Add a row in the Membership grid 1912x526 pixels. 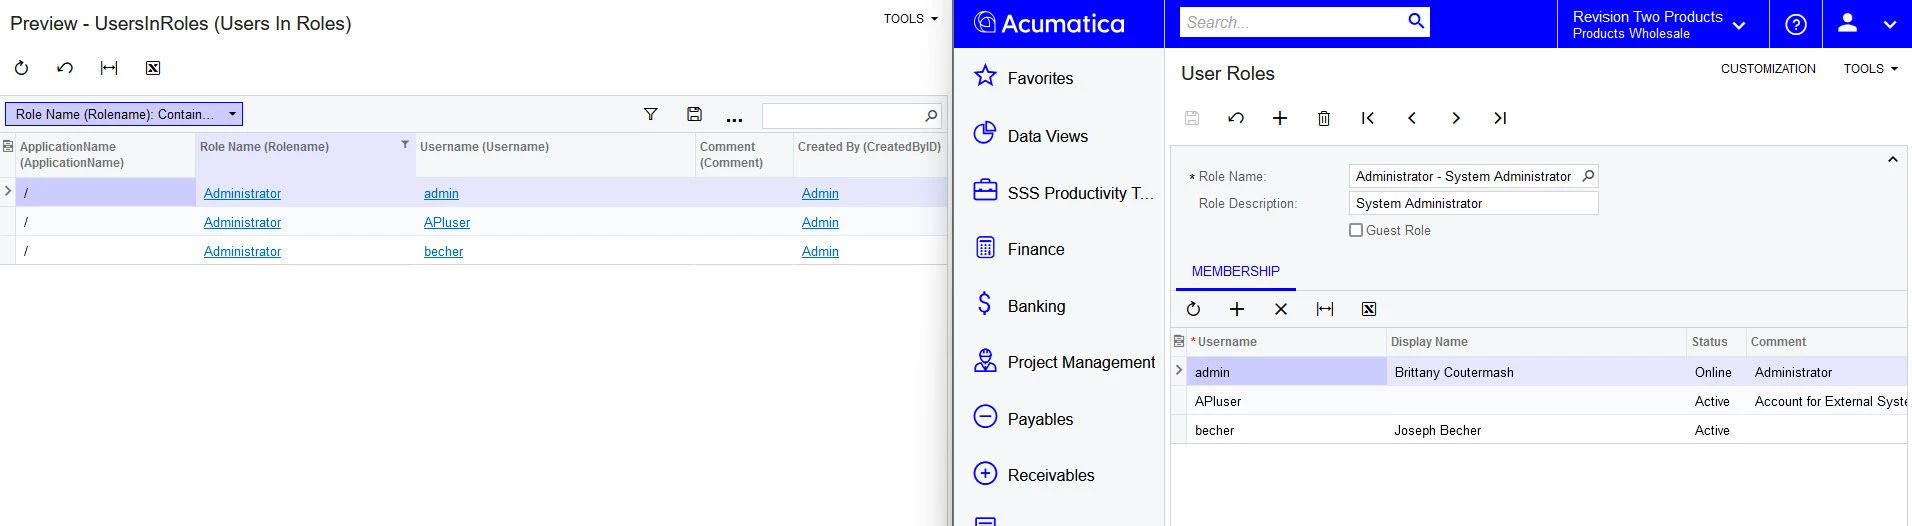[1237, 309]
